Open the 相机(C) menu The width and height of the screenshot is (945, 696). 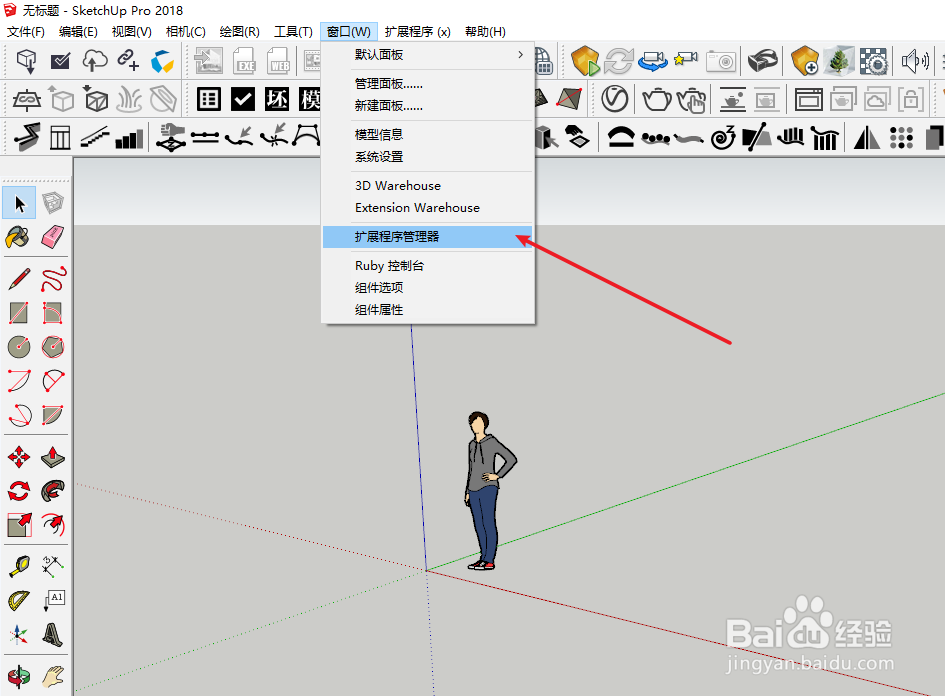coord(186,32)
